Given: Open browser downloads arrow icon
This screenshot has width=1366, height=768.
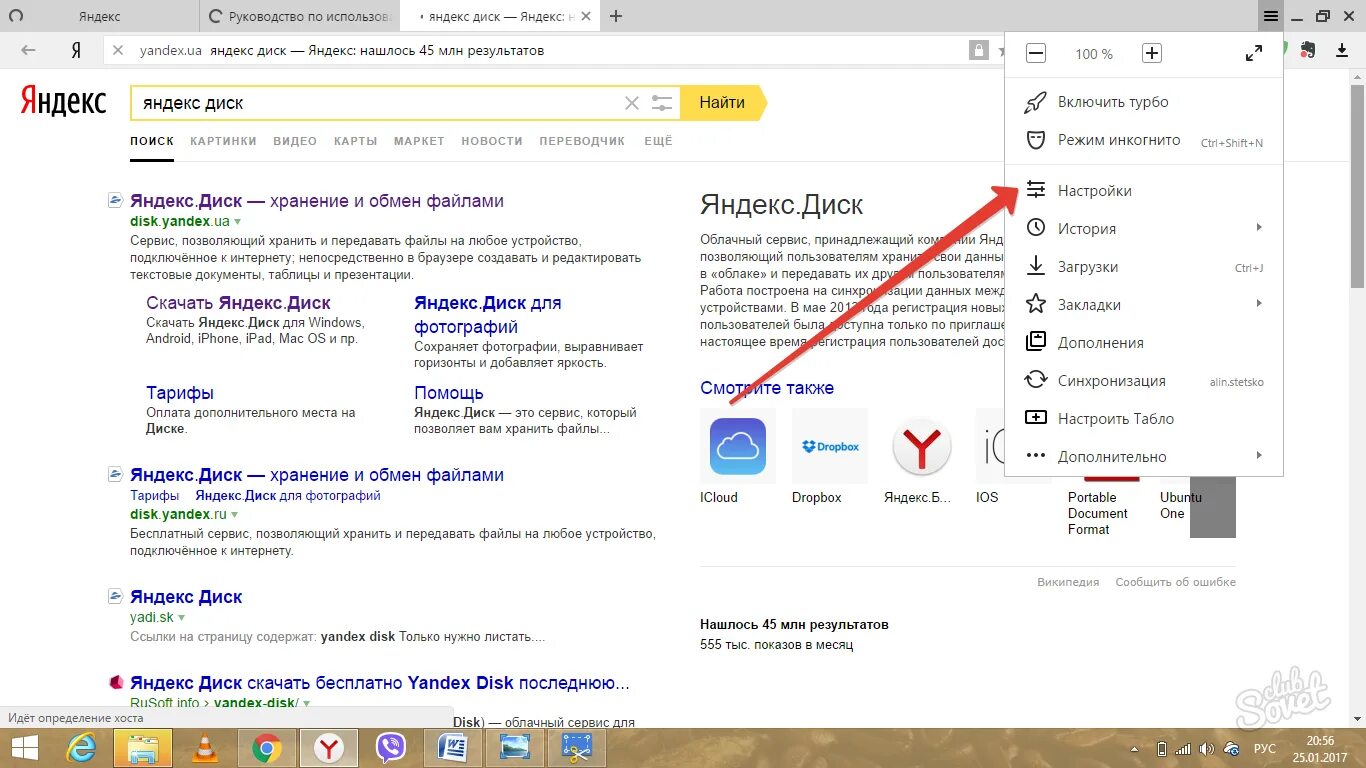Looking at the screenshot, I should [x=1342, y=50].
